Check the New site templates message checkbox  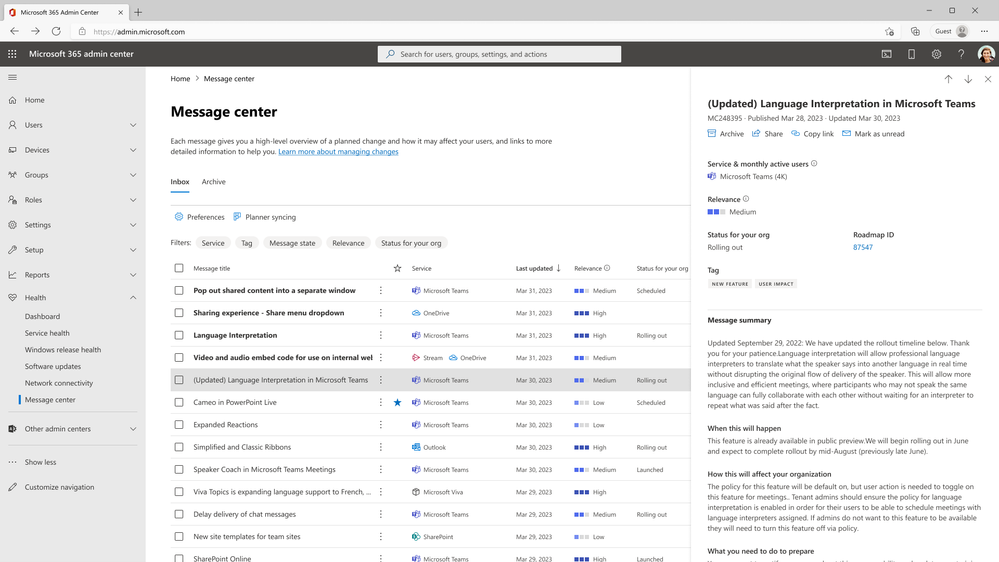point(179,537)
